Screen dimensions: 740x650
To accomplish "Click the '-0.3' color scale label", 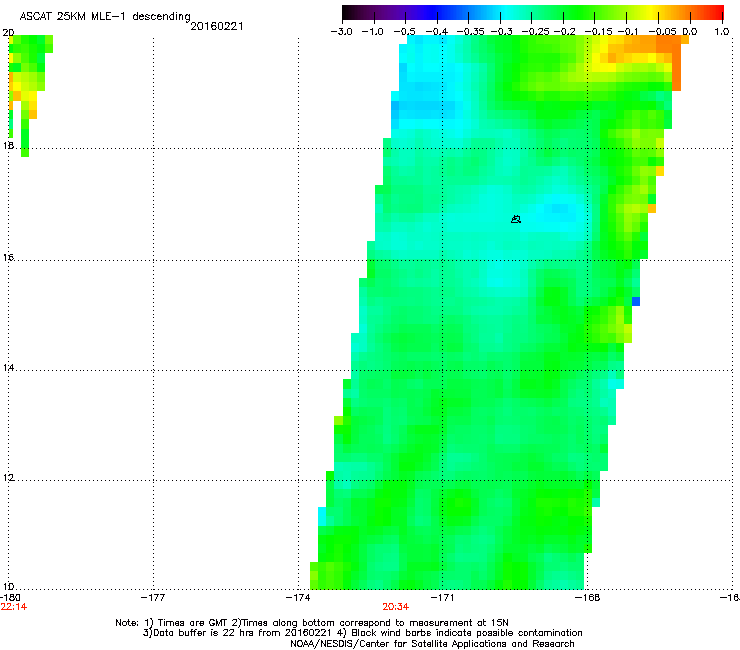I will pos(501,32).
